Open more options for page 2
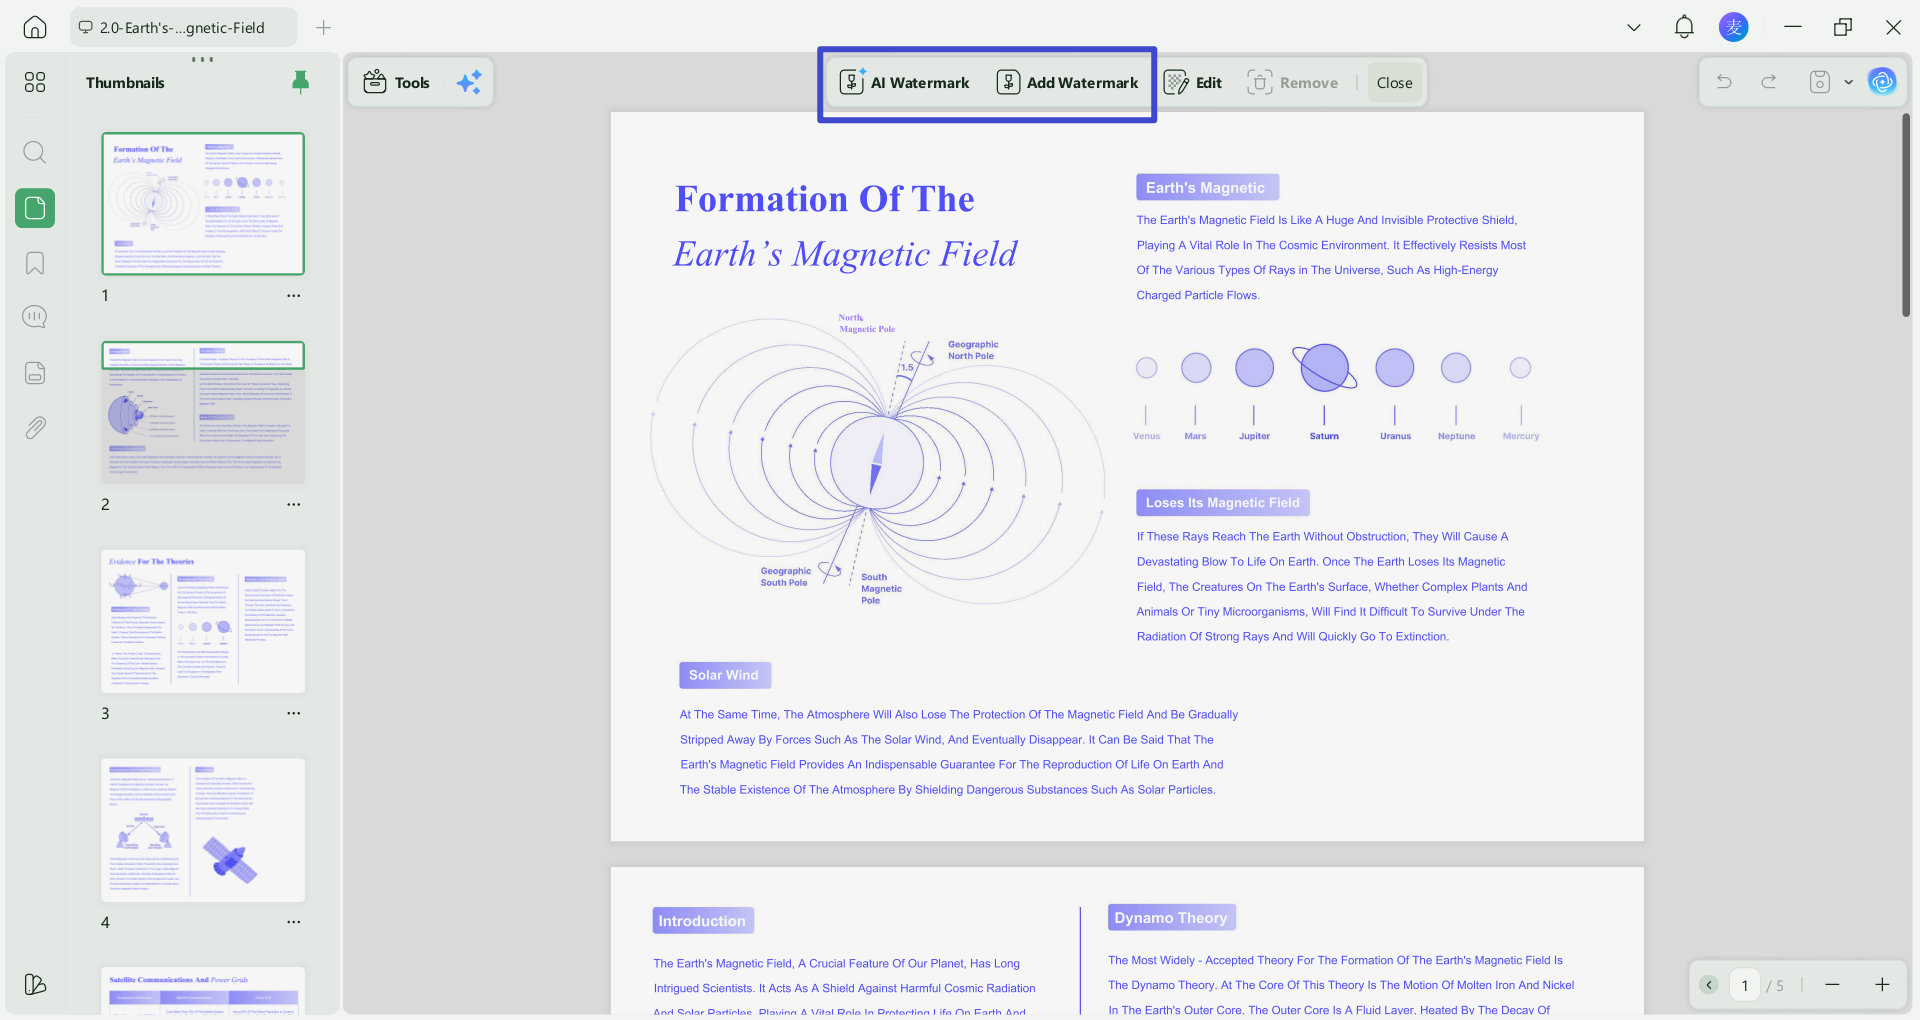The height and width of the screenshot is (1020, 1920). click(x=294, y=505)
